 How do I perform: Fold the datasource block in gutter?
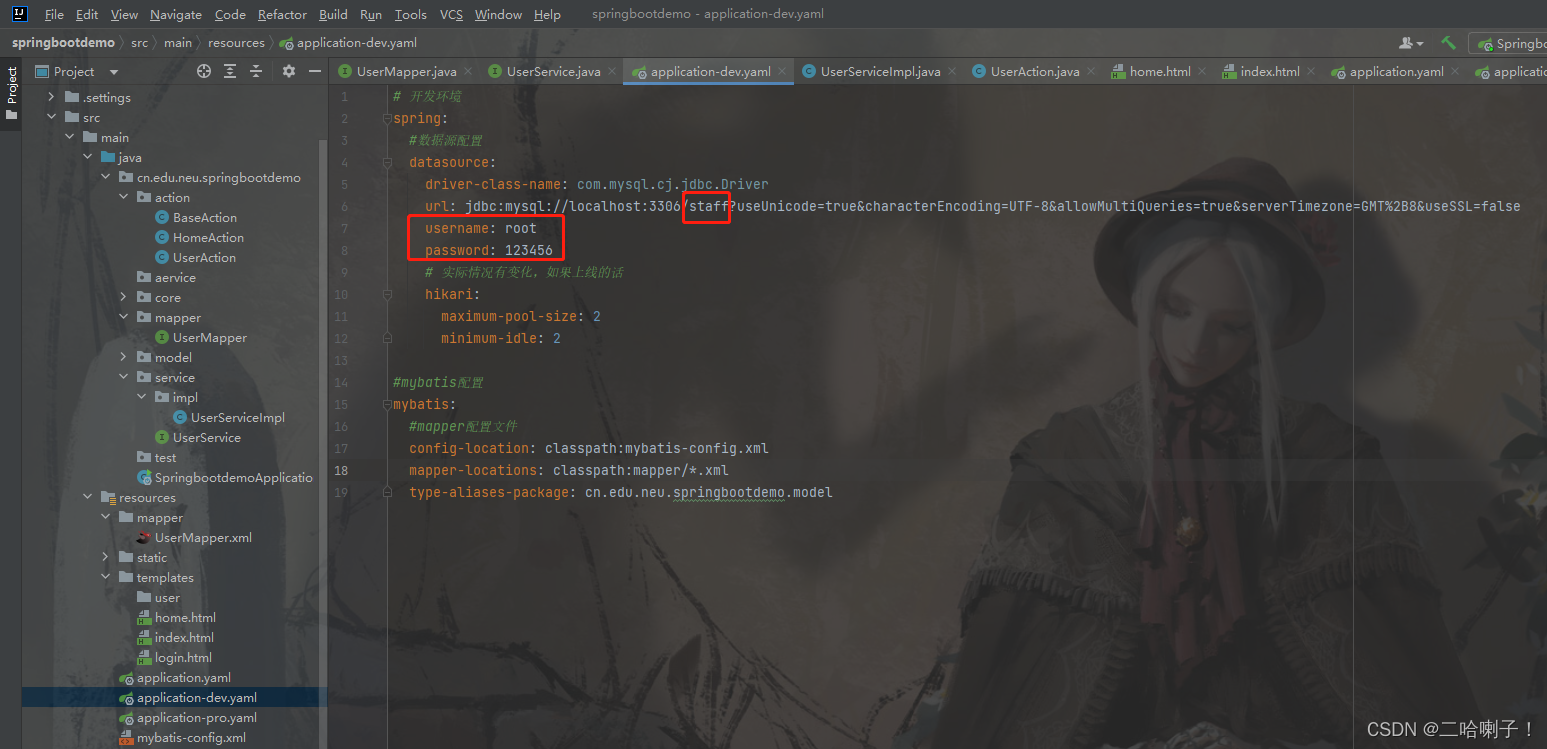pyautogui.click(x=388, y=162)
